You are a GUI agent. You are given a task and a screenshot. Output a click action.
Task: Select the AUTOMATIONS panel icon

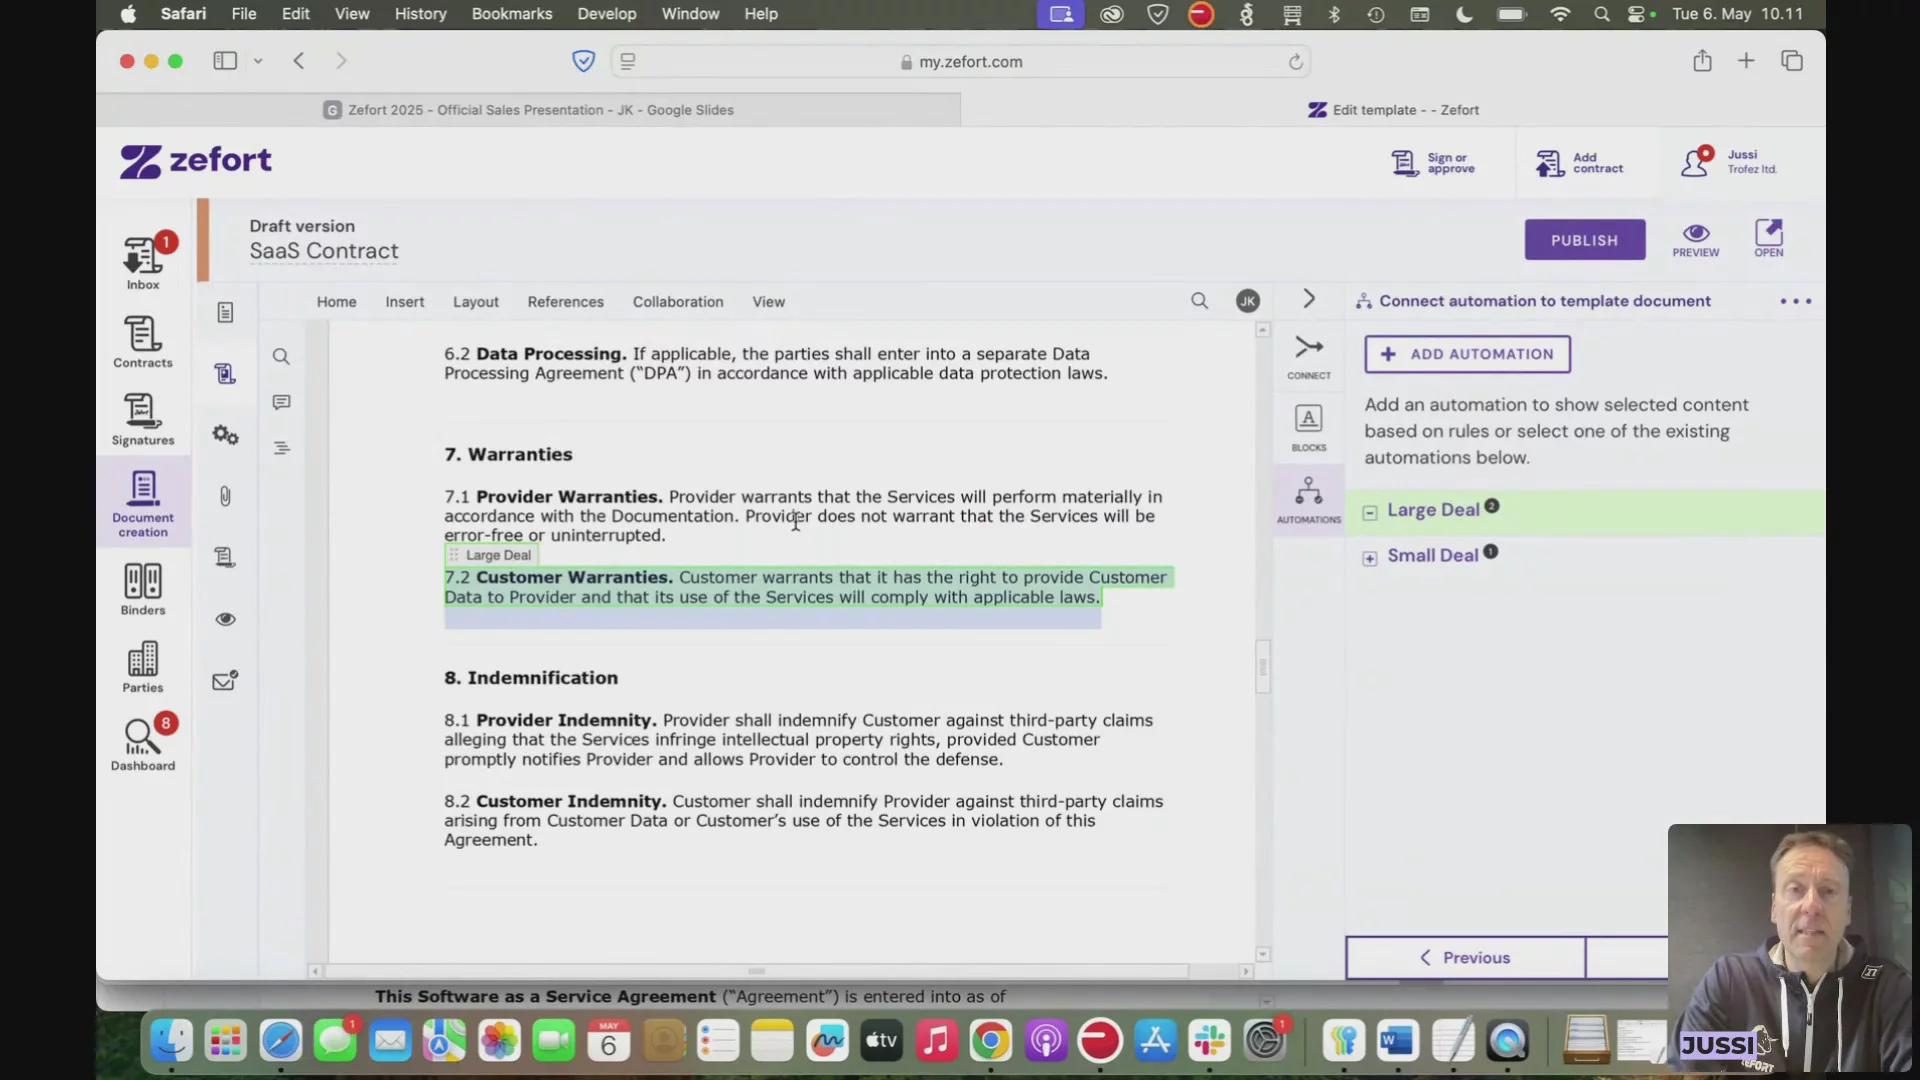(x=1309, y=500)
